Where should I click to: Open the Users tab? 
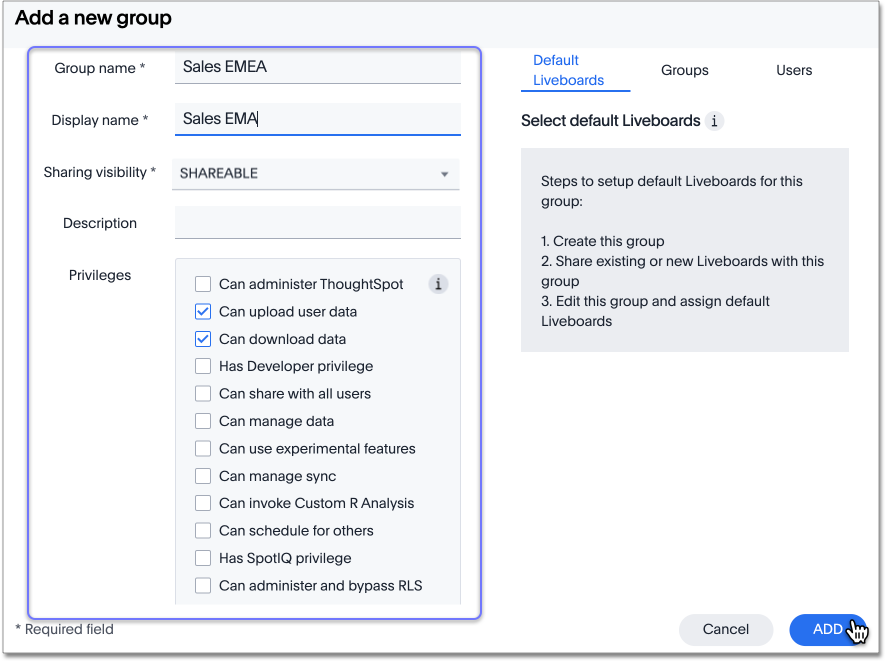[793, 70]
